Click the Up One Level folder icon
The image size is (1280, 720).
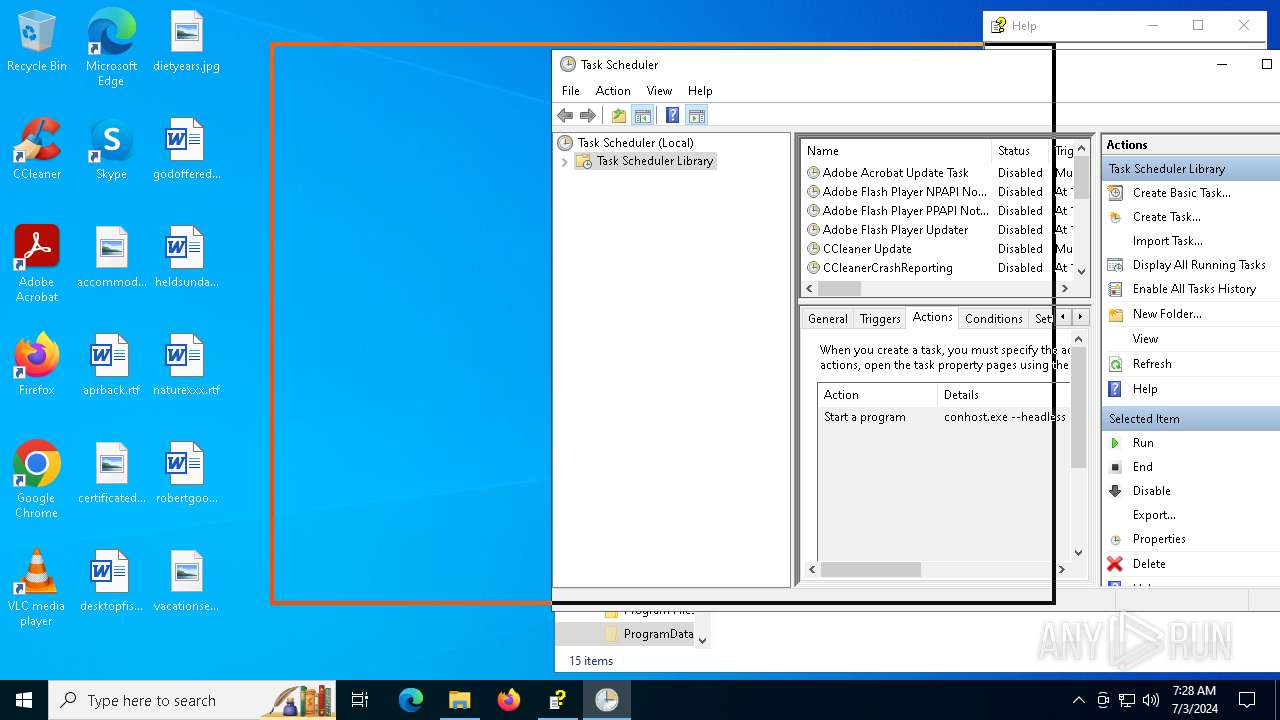click(619, 116)
